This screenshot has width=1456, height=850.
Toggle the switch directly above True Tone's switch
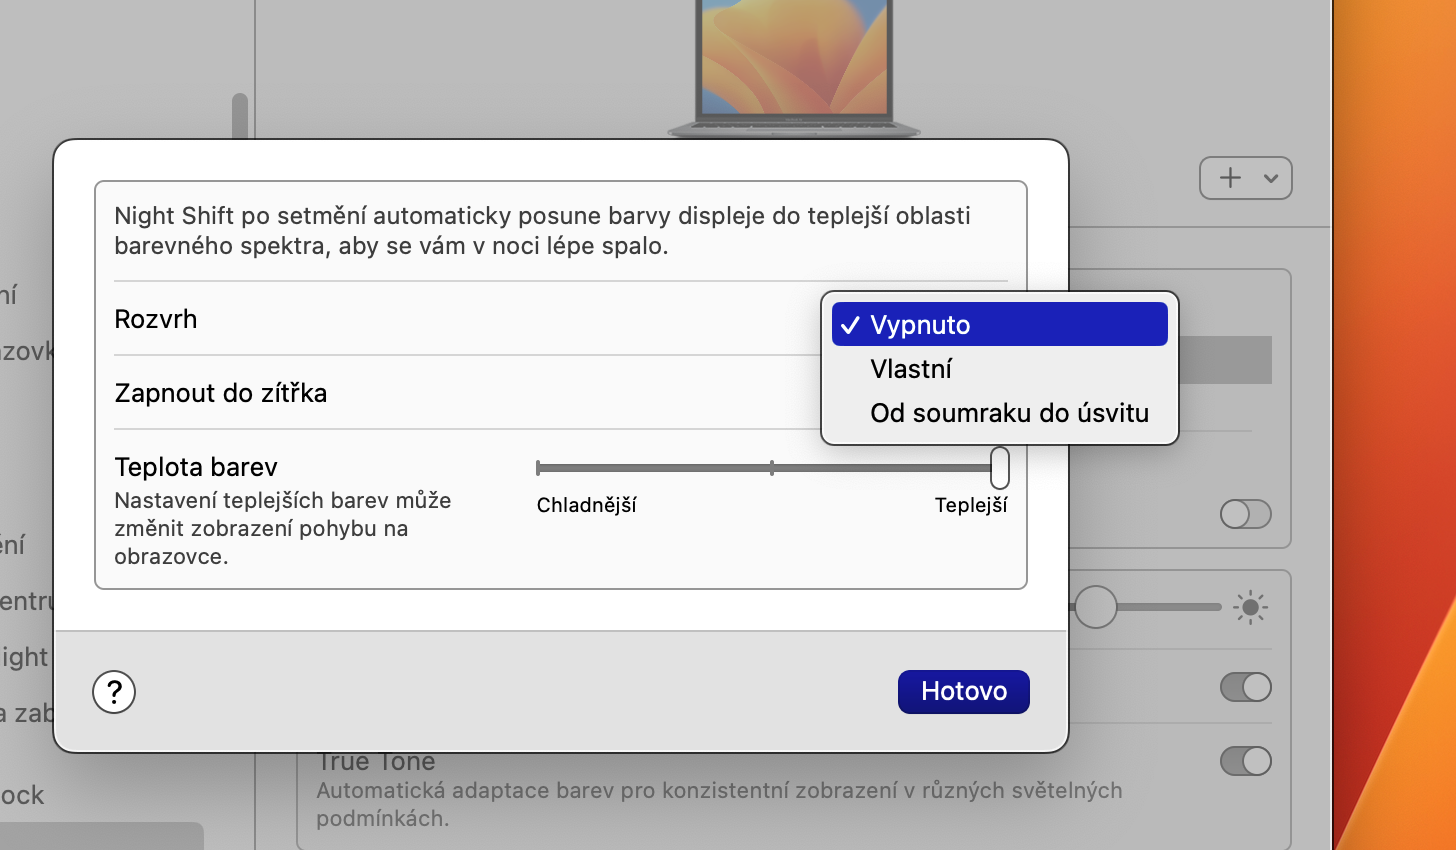tap(1246, 687)
